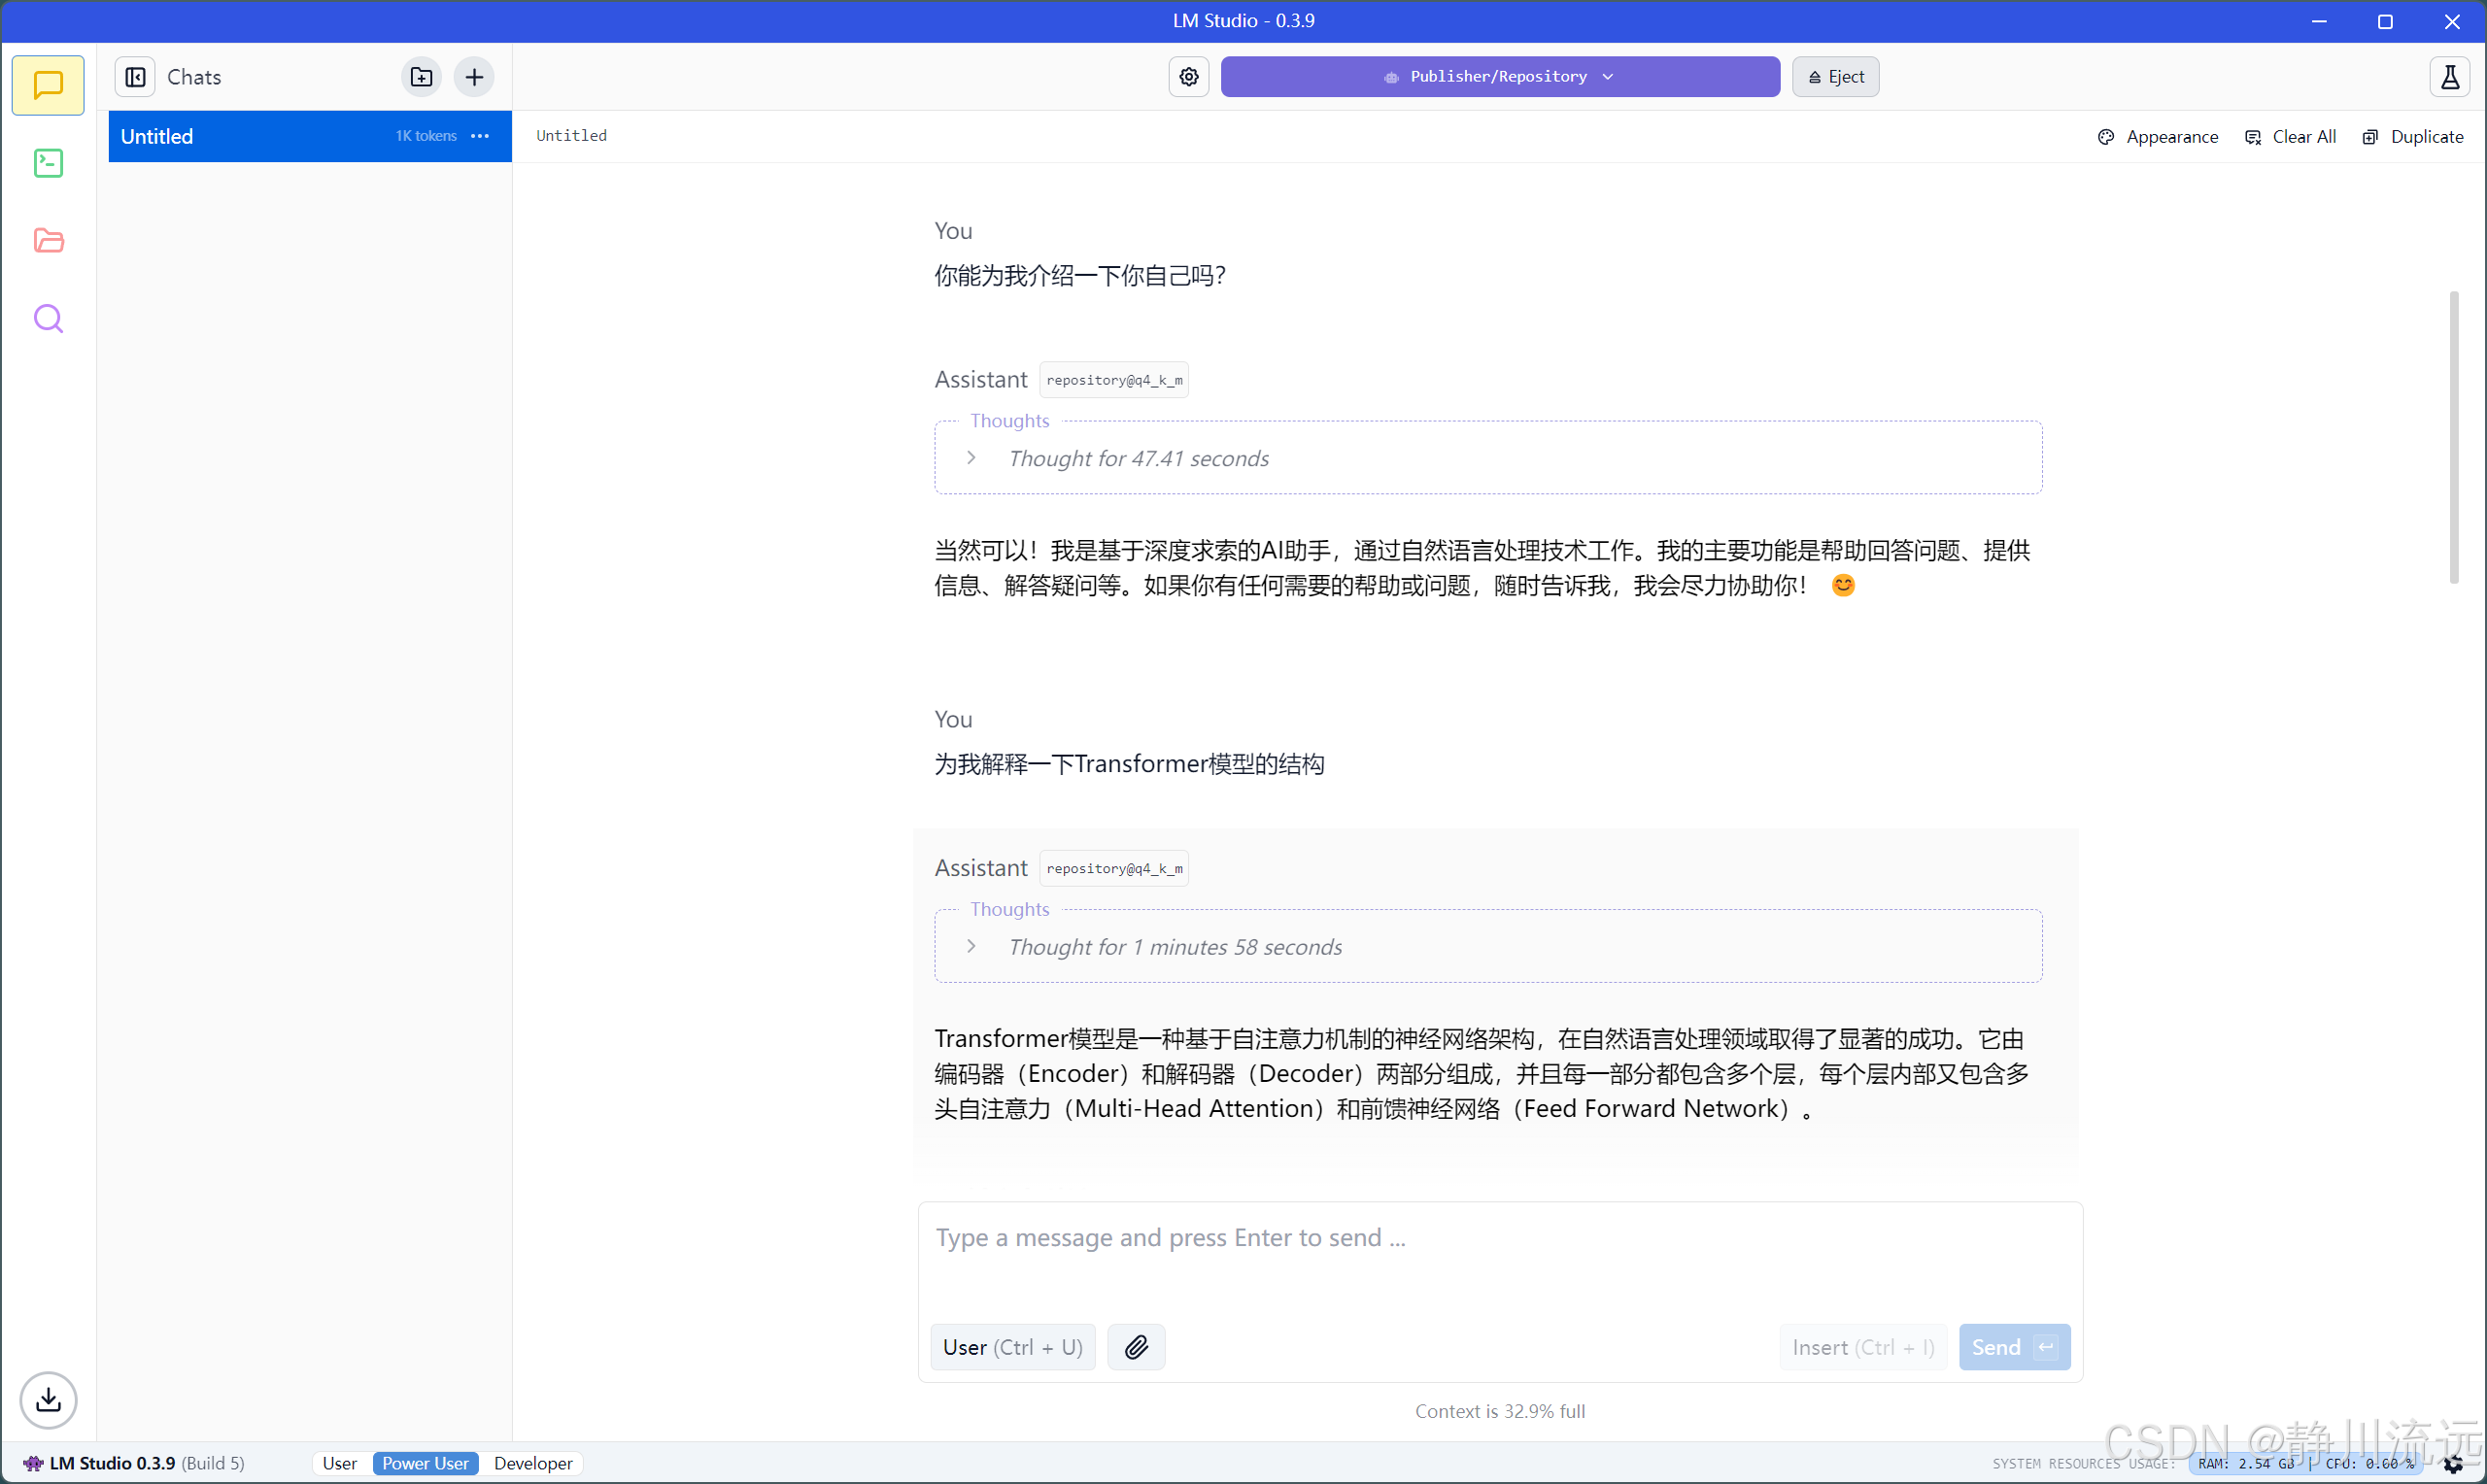Open model settings gear next to model selector
This screenshot has width=2487, height=1484.
[1188, 77]
